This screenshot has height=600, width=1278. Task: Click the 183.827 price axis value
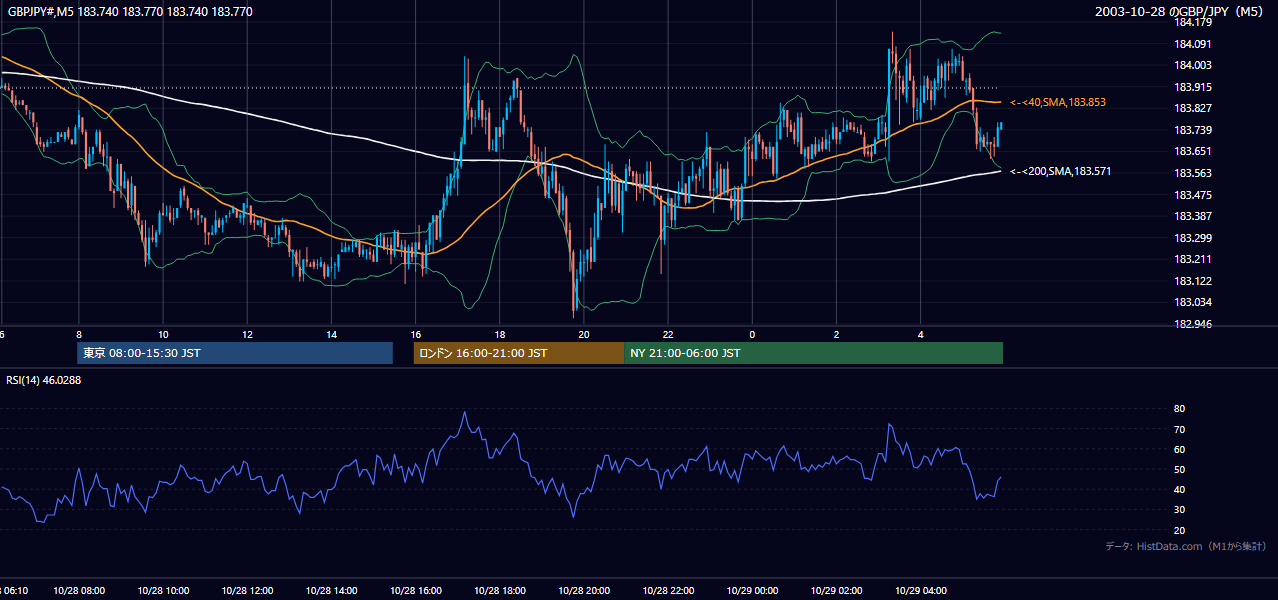pyautogui.click(x=1193, y=108)
